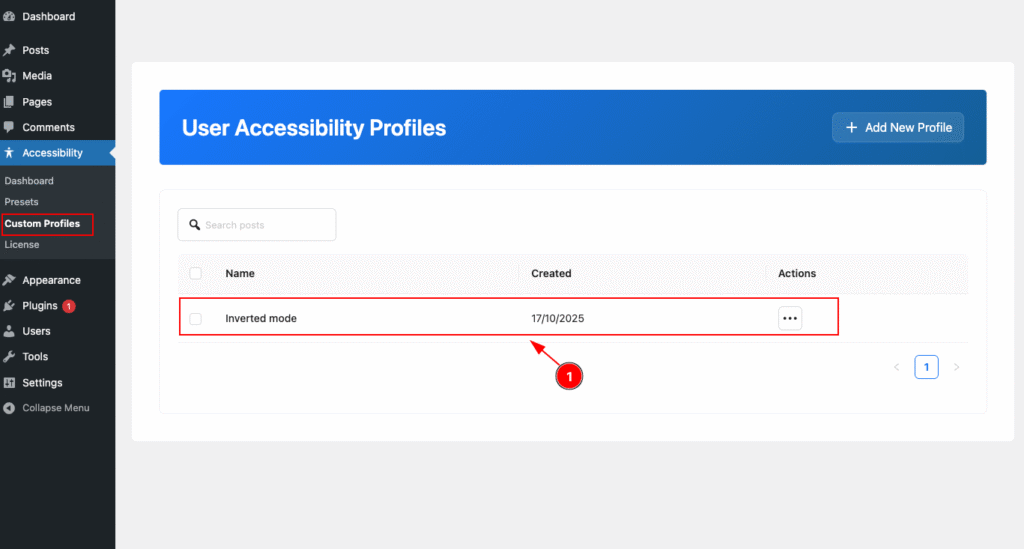Check the Inverted mode row checkbox
1024x549 pixels.
[196, 319]
